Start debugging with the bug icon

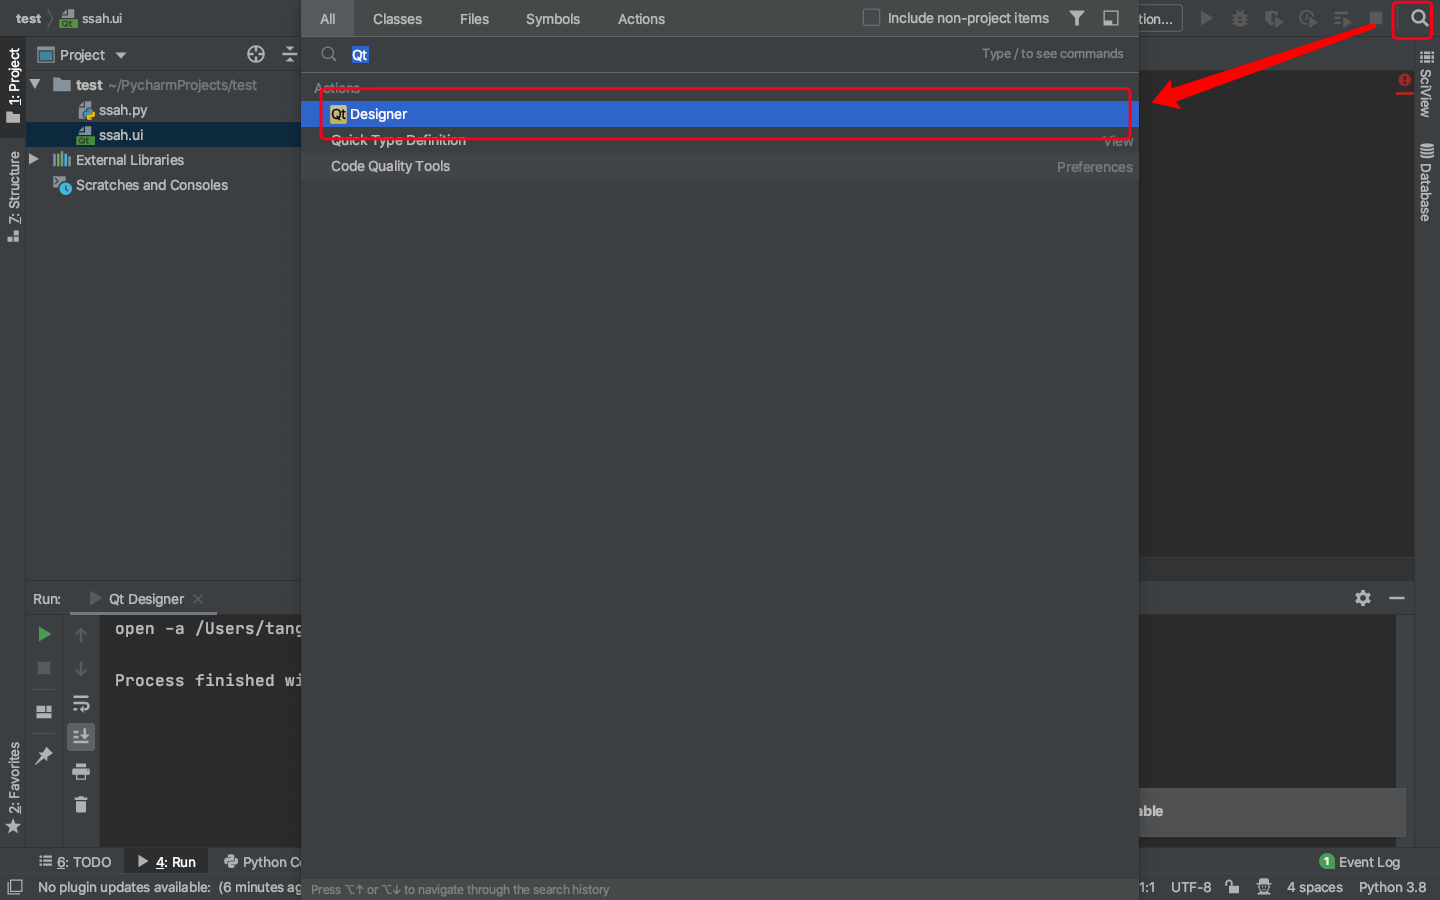tap(1240, 18)
